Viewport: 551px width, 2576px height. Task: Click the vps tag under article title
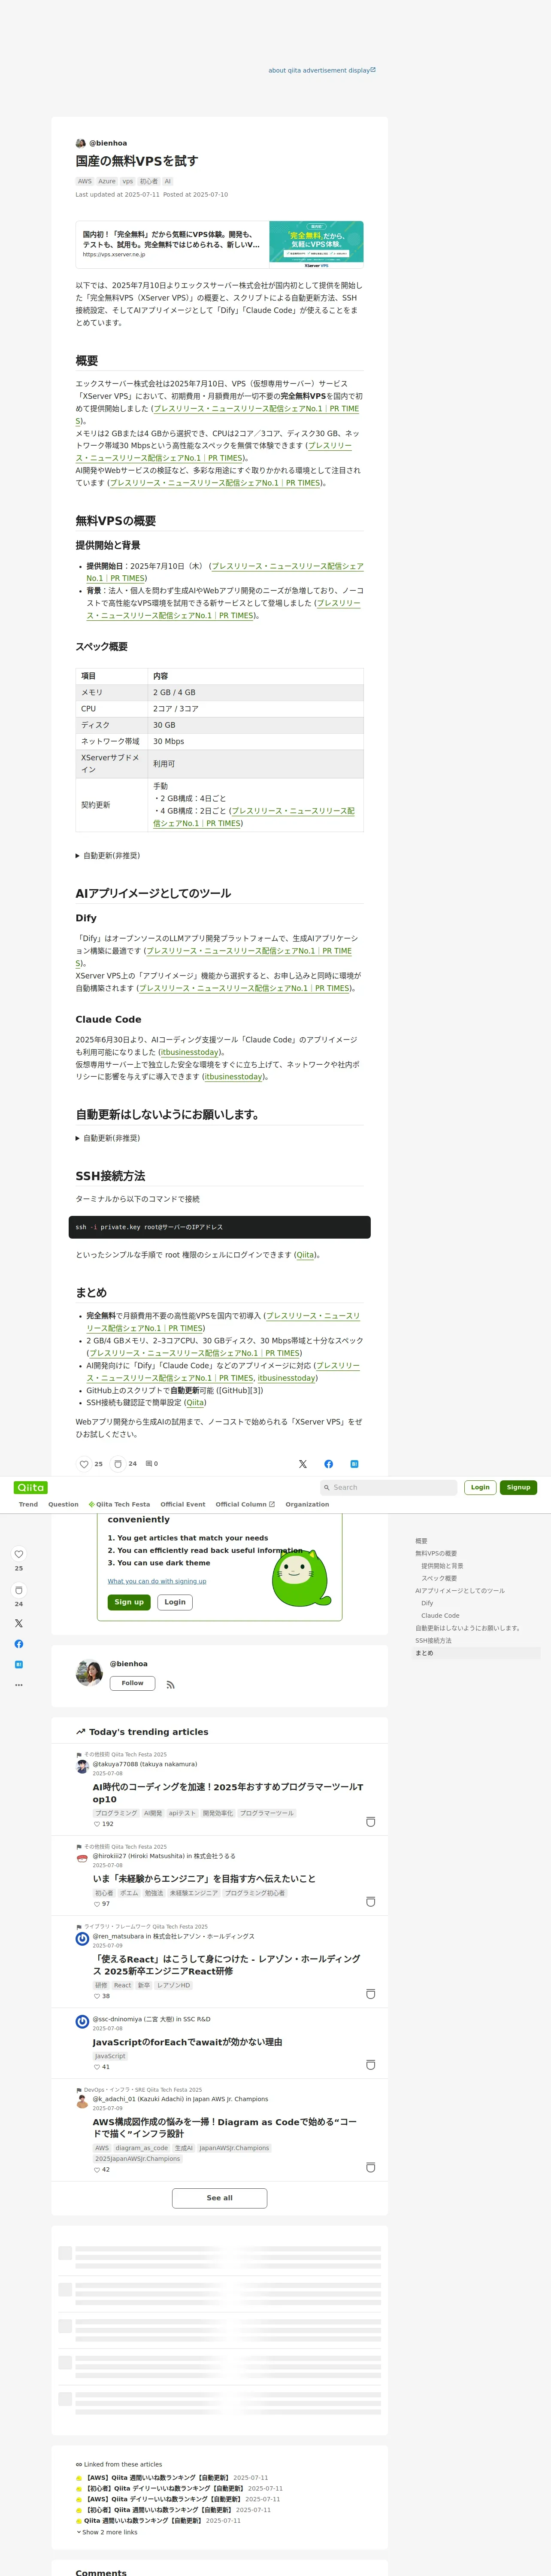pyautogui.click(x=127, y=181)
